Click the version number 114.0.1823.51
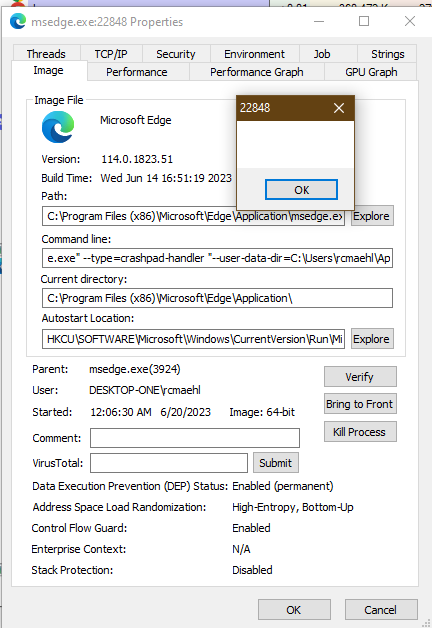 point(137,159)
